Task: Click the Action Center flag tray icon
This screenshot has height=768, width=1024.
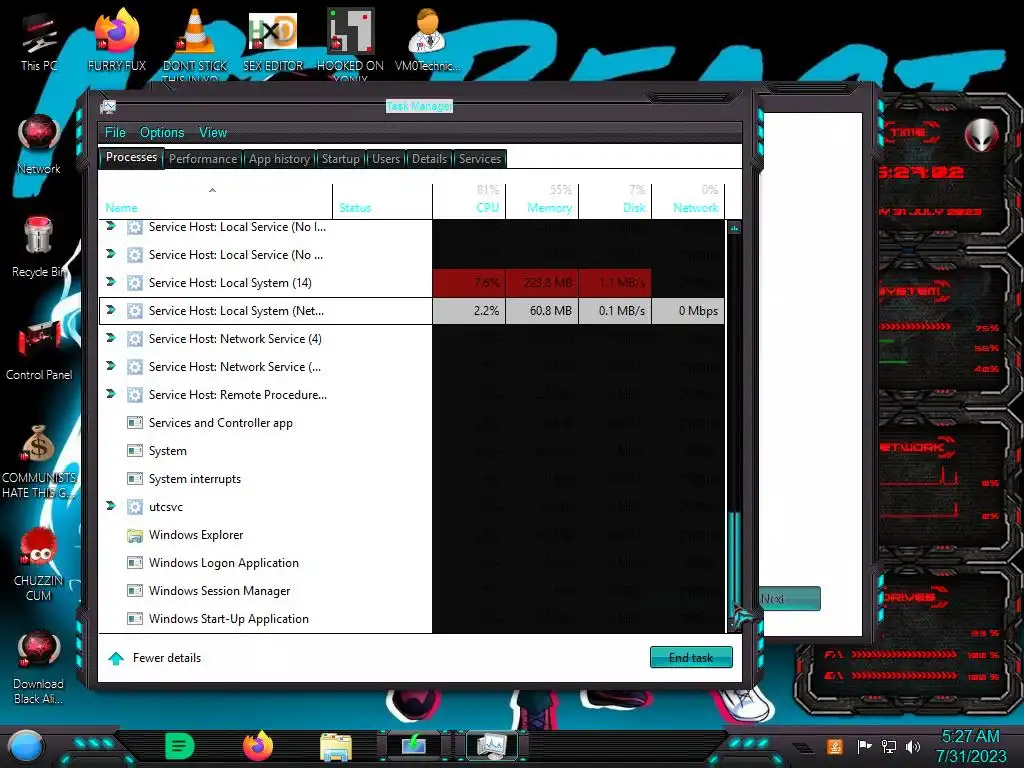Action: pyautogui.click(x=864, y=746)
